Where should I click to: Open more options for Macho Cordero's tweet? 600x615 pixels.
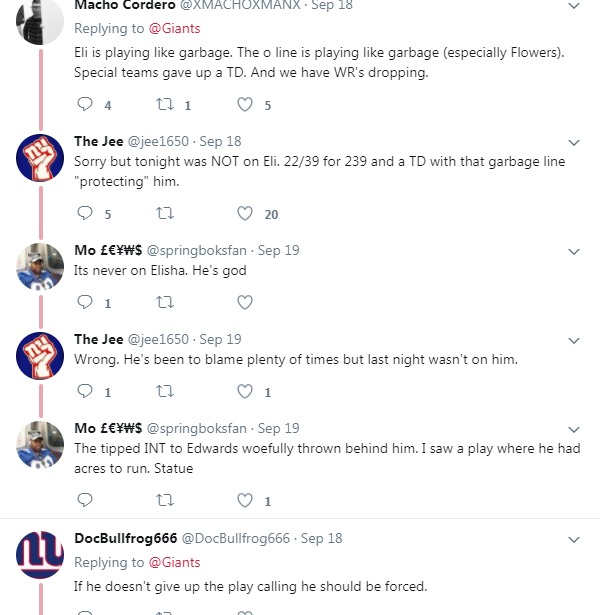(574, 6)
